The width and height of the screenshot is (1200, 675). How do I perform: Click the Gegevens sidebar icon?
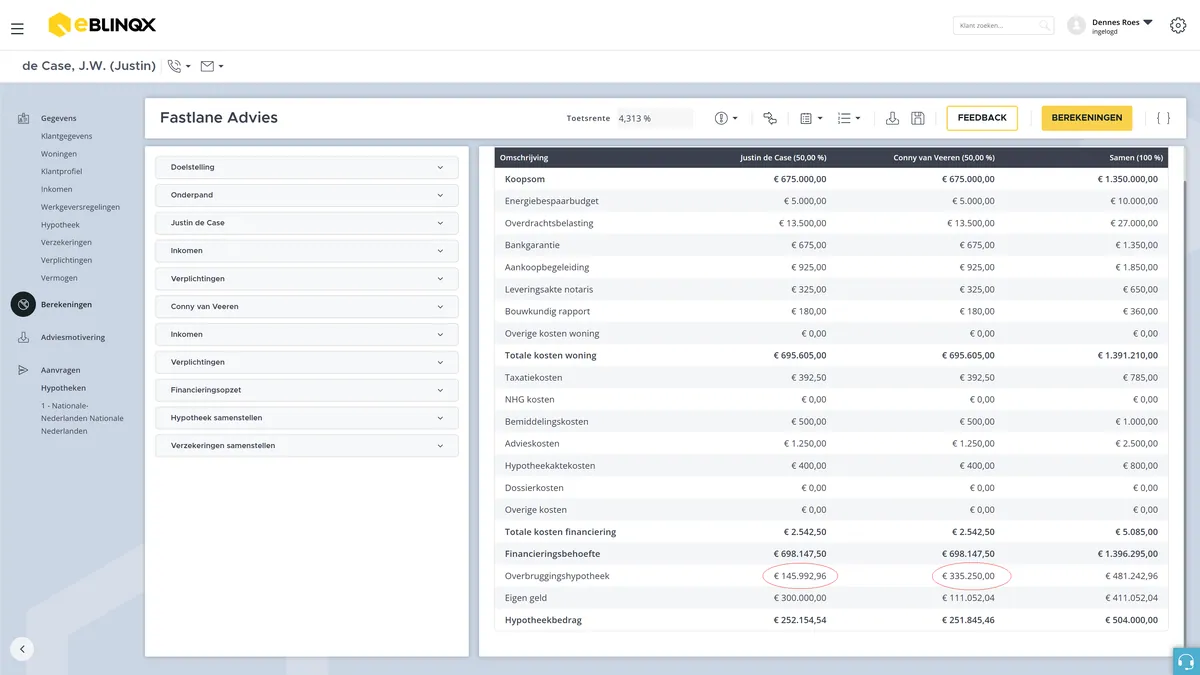23,119
